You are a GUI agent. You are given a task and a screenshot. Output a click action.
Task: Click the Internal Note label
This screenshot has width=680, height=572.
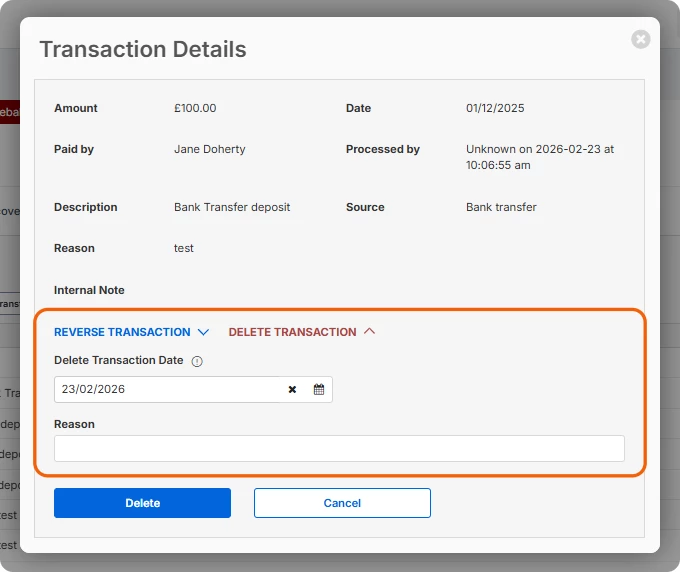click(89, 290)
